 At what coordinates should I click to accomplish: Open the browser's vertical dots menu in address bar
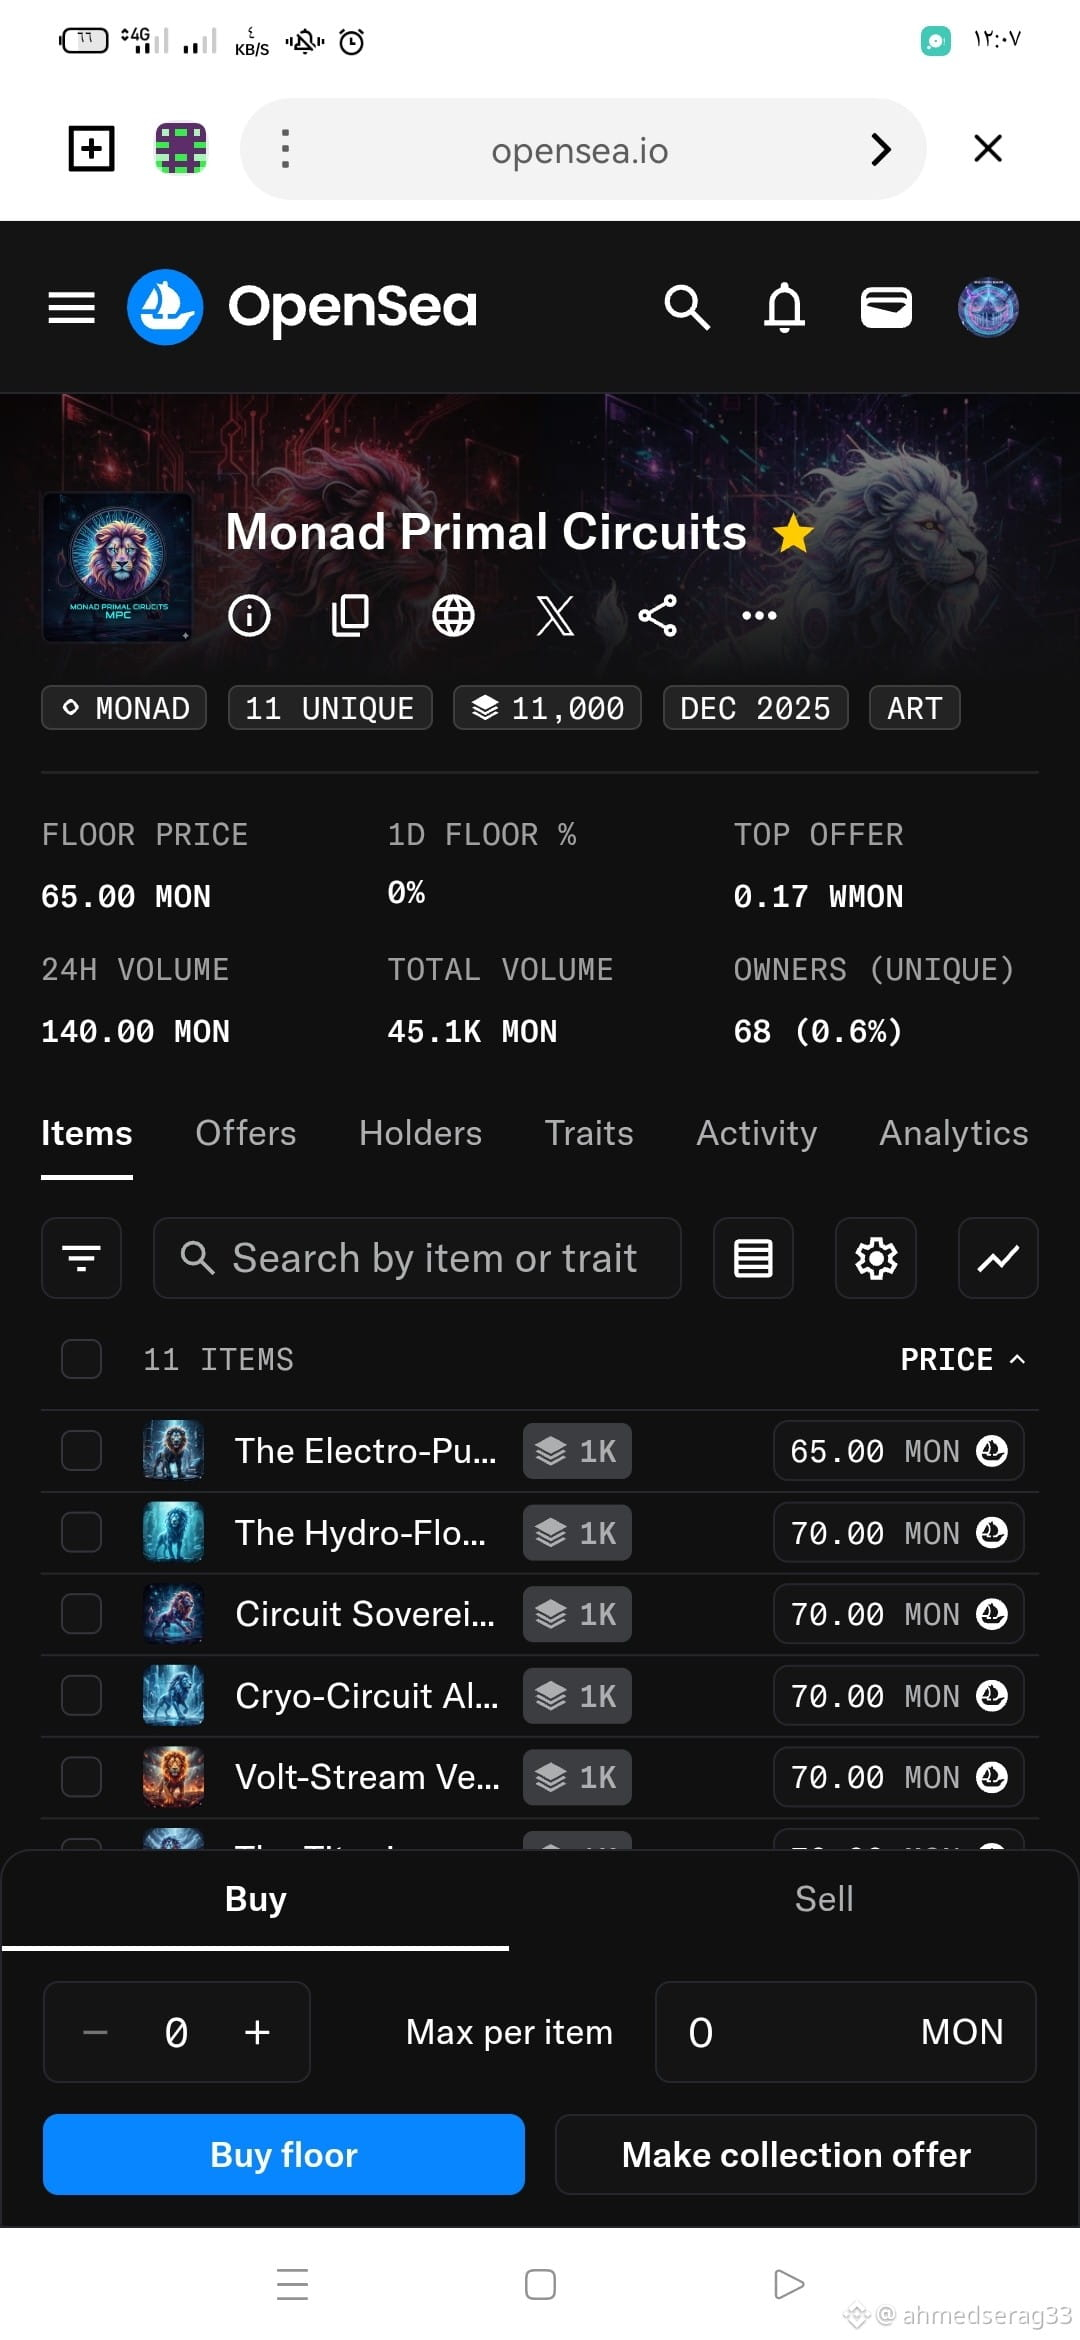tap(285, 149)
